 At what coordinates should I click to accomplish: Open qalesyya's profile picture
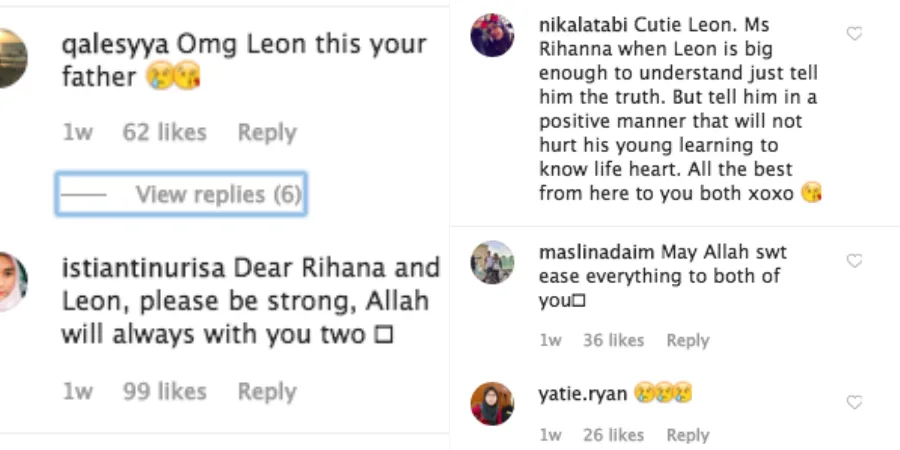pyautogui.click(x=10, y=58)
